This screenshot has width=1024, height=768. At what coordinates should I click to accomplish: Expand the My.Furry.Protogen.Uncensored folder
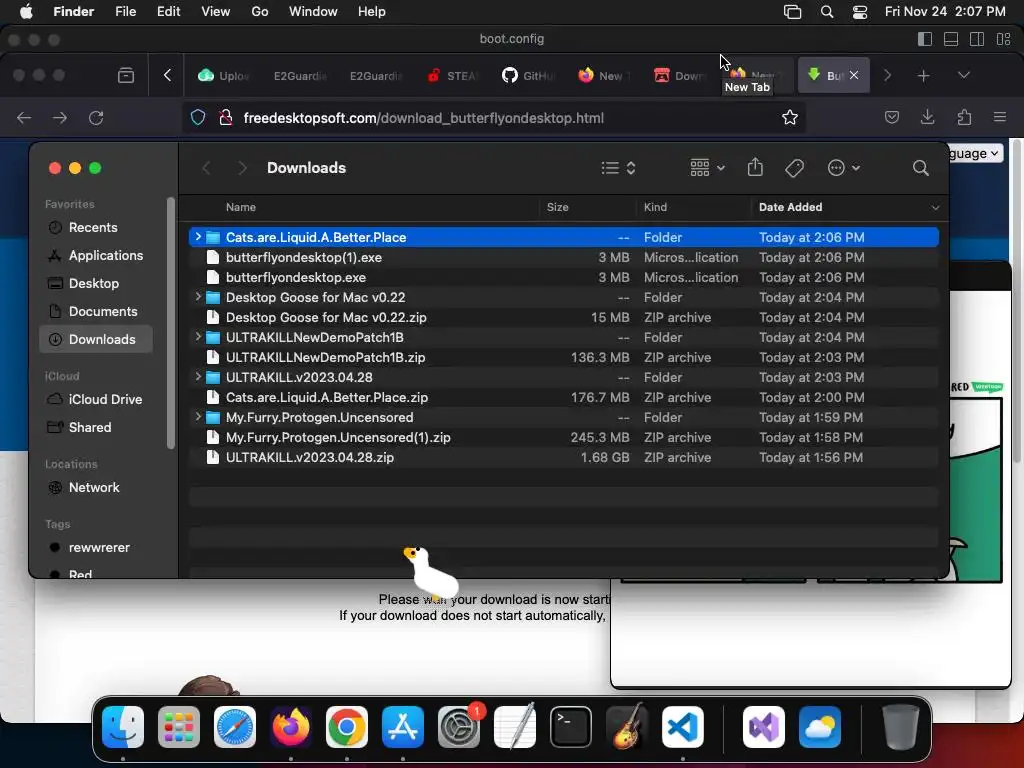pos(198,417)
